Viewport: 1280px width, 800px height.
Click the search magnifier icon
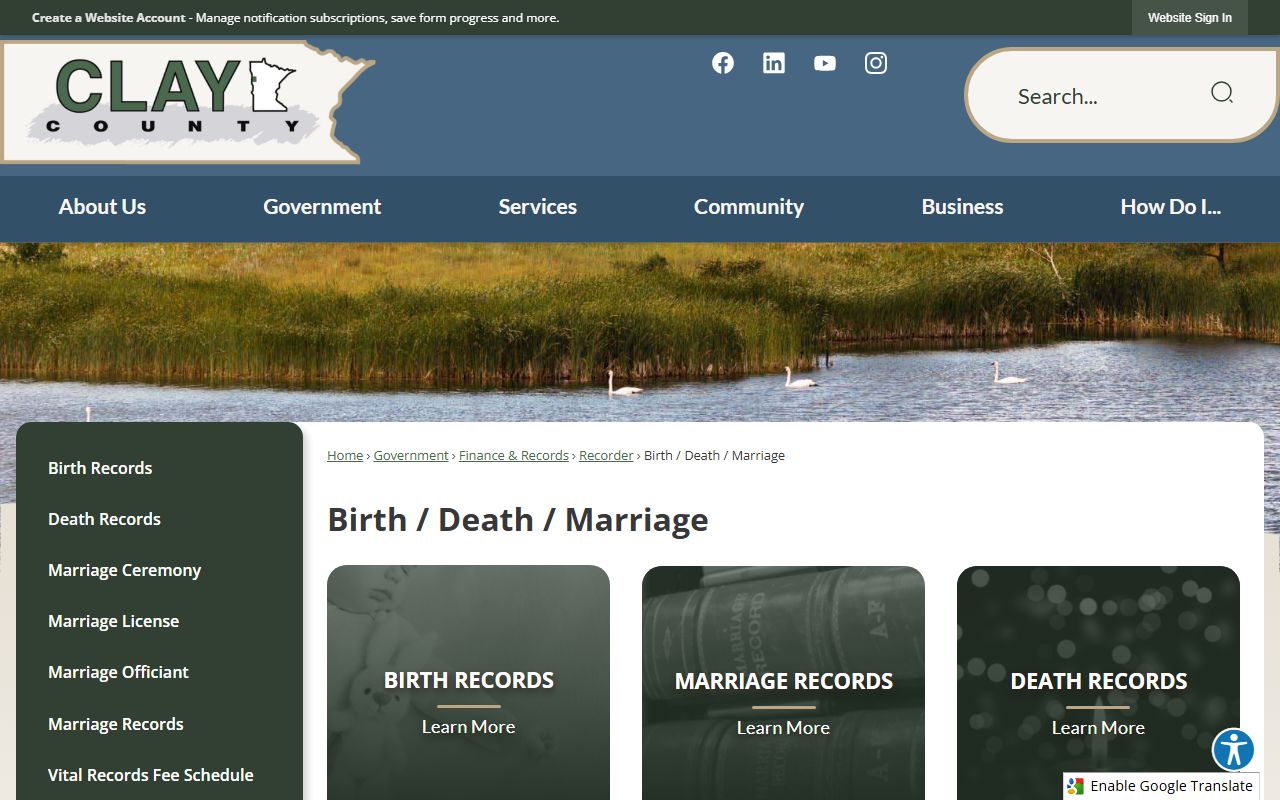point(1222,94)
